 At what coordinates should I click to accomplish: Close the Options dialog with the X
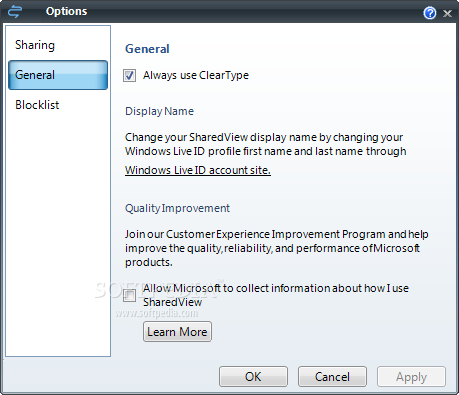(447, 13)
